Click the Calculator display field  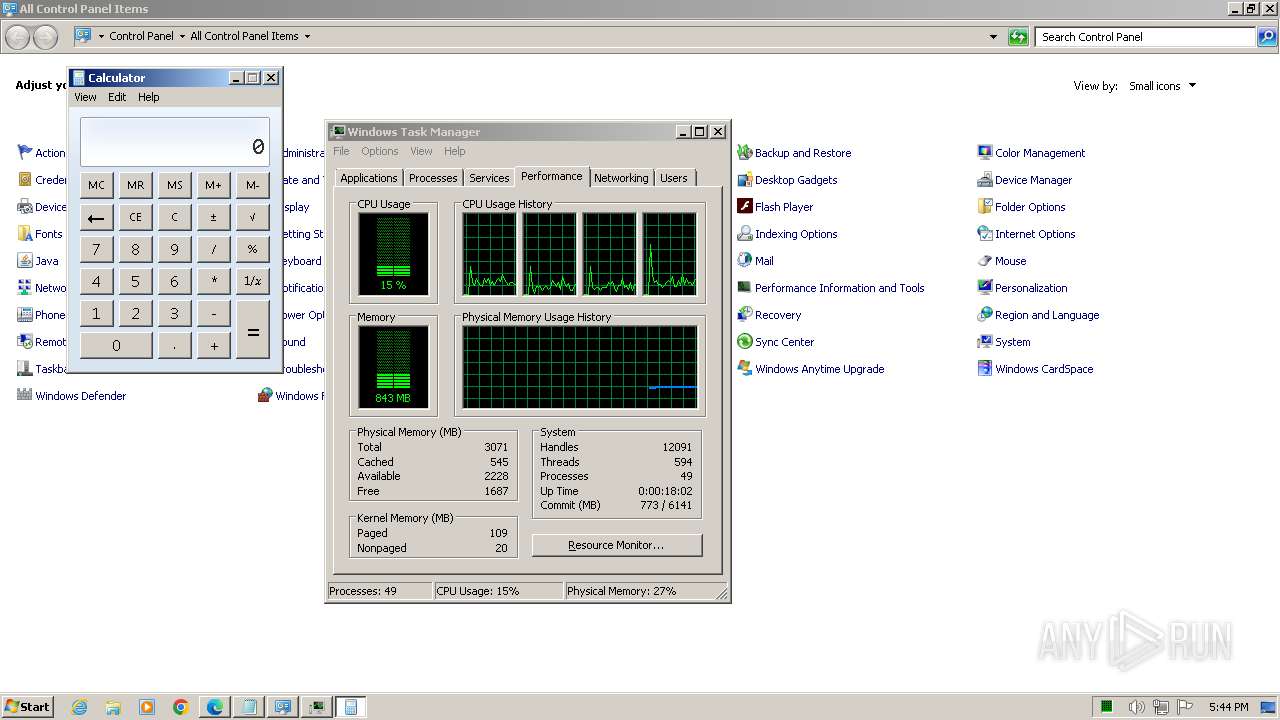pyautogui.click(x=175, y=143)
